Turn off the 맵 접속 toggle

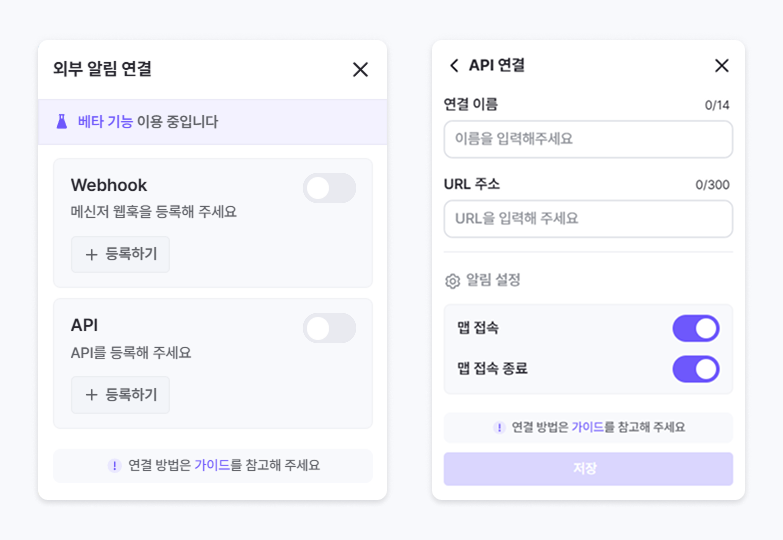tap(696, 328)
